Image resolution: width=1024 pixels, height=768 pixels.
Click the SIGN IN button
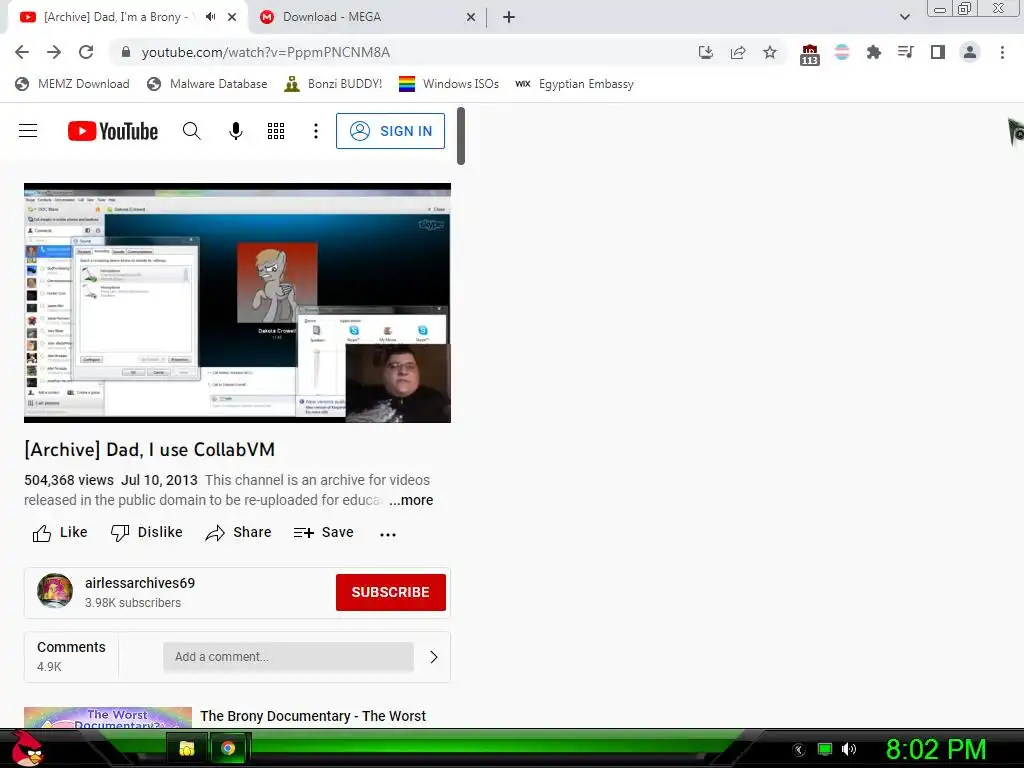pyautogui.click(x=391, y=131)
